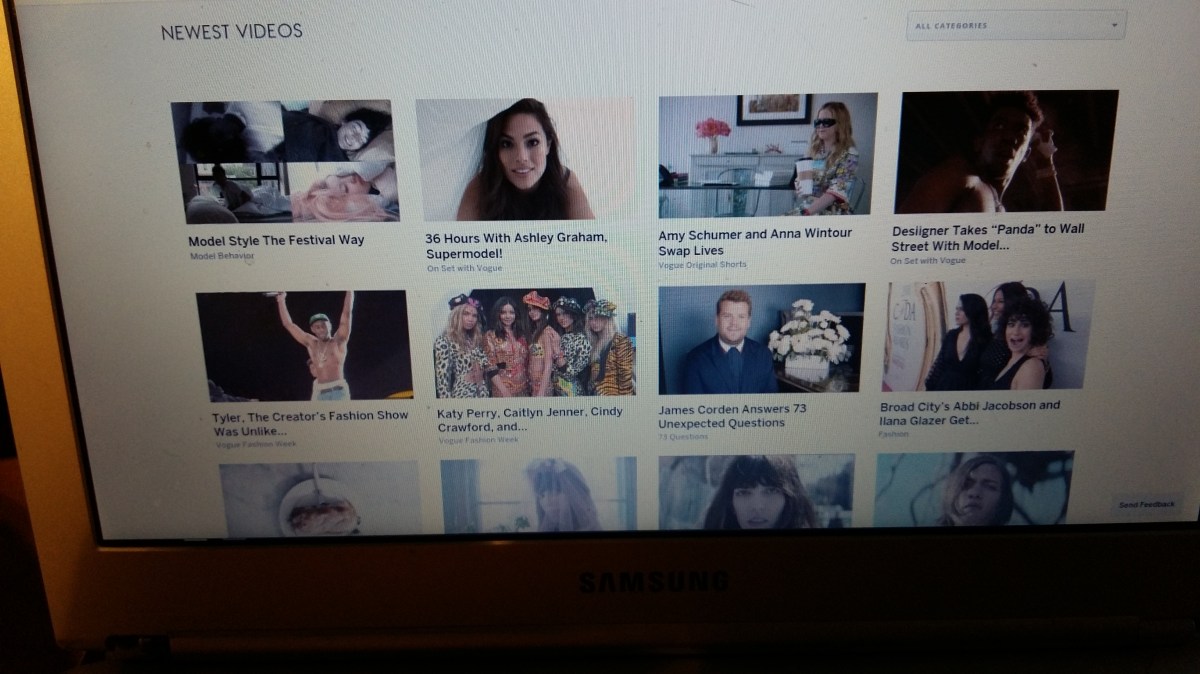Open the All Categories dropdown
Viewport: 1200px width, 674px height.
pyautogui.click(x=1015, y=25)
